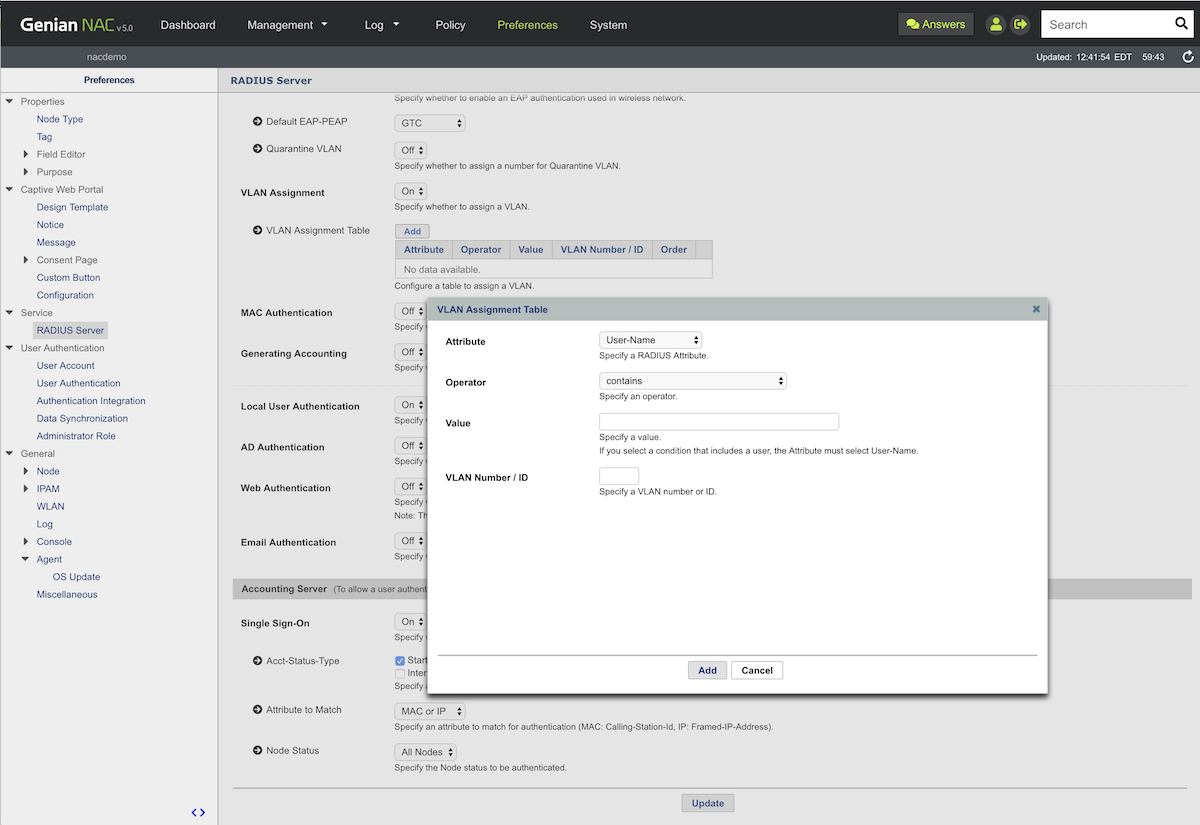The height and width of the screenshot is (825, 1200).
Task: Click the search magnifier icon
Action: click(x=1180, y=22)
